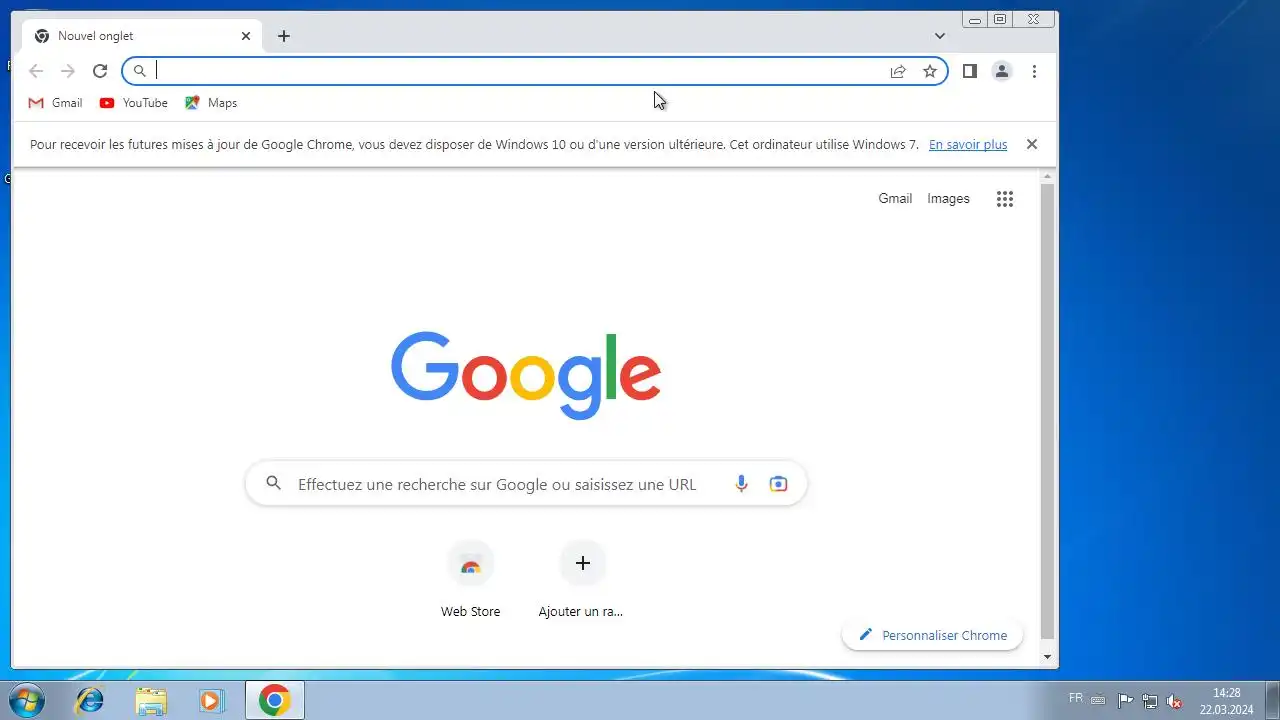
Task: Open Windows Explorer from the taskbar
Action: coord(151,700)
